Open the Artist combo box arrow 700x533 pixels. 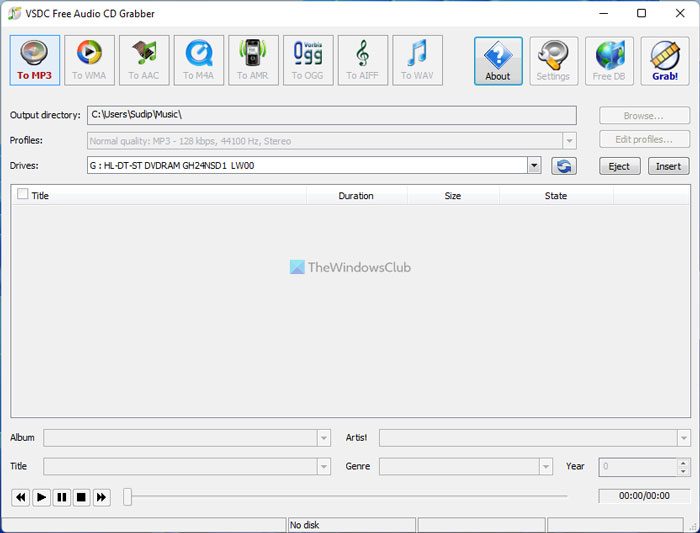click(x=683, y=438)
